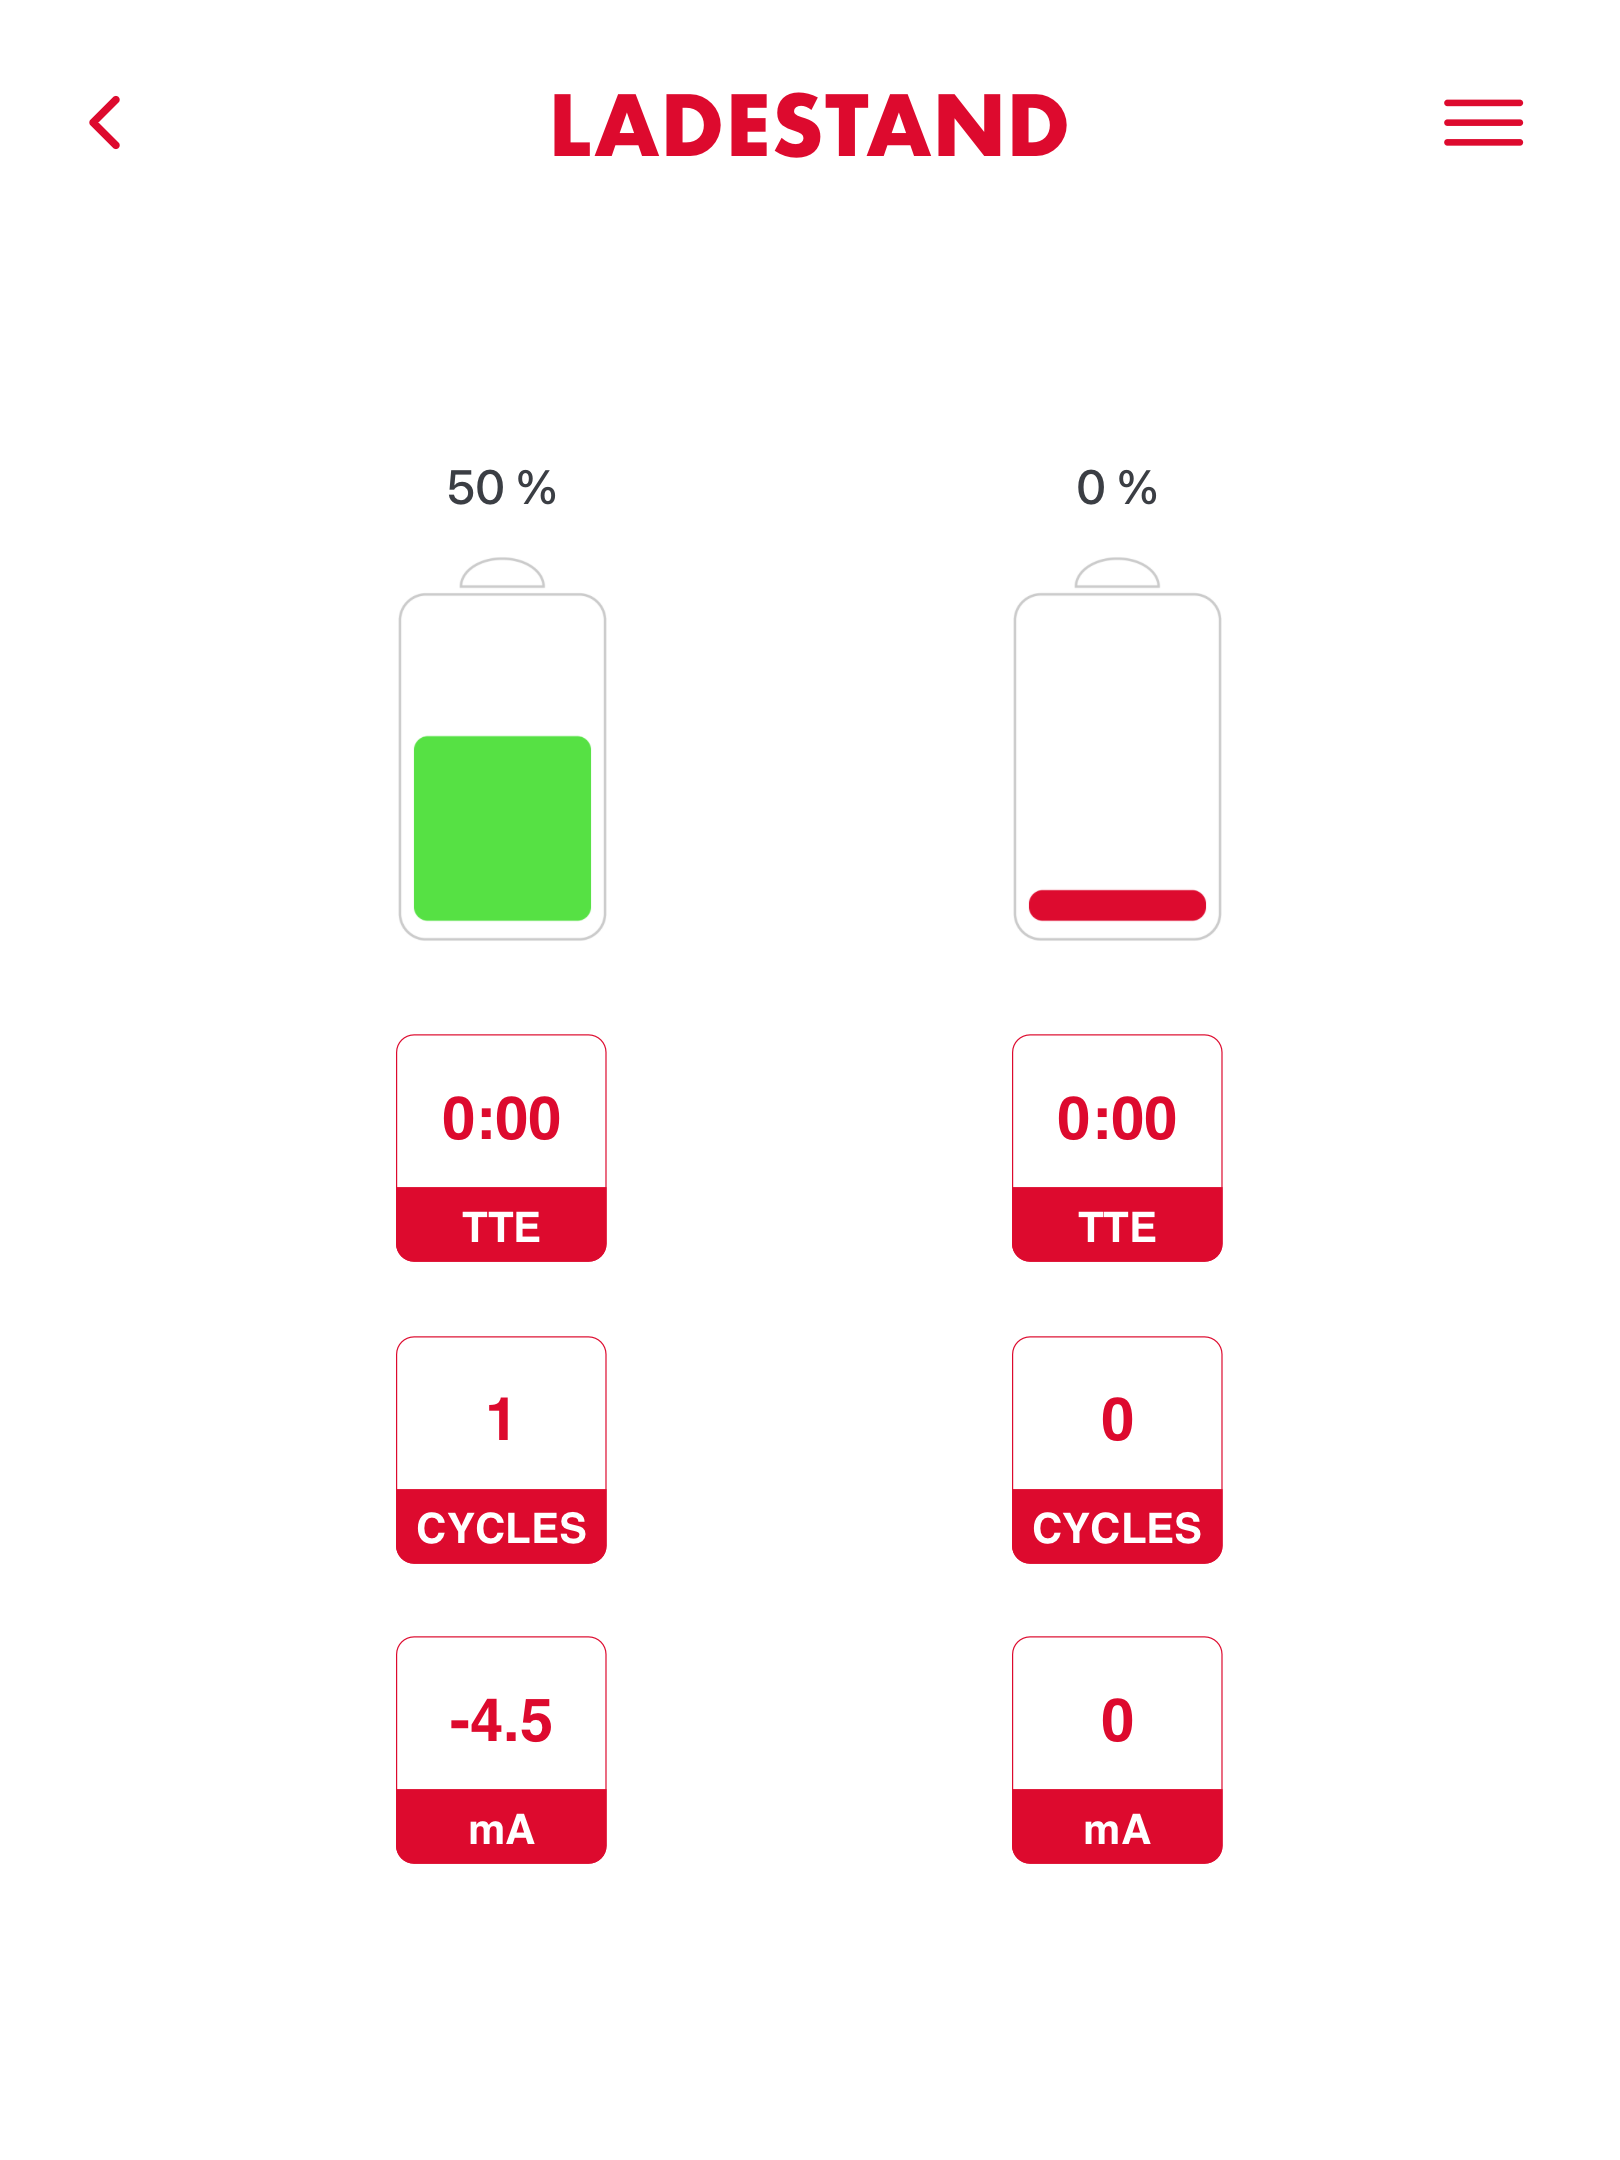The width and height of the screenshot is (1620, 2160).
Task: Tap the right battery's 0:00 TTE value
Action: 1117,1117
